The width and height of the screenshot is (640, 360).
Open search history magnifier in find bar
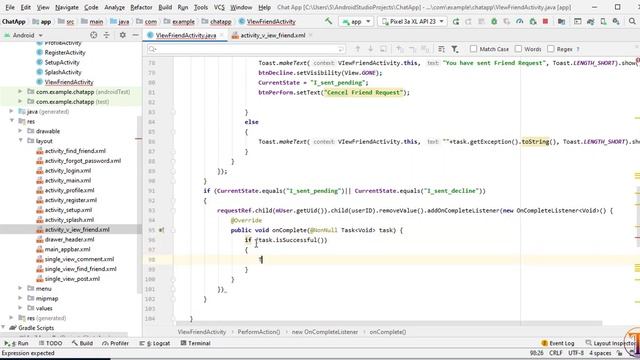pos(153,49)
